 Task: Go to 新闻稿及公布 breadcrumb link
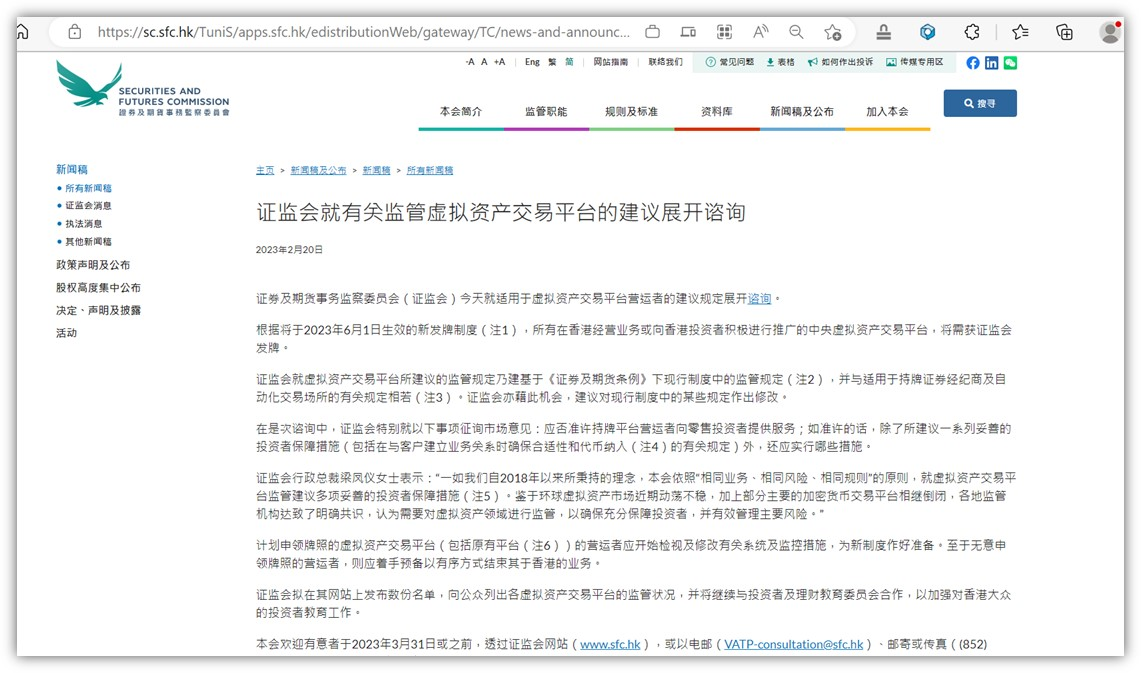(318, 170)
